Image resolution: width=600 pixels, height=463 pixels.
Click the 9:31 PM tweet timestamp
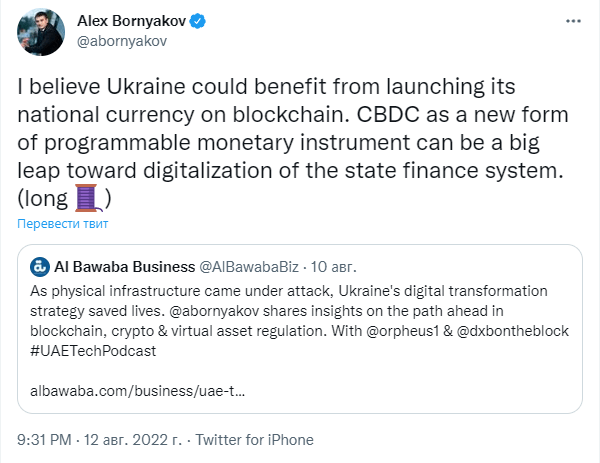point(44,440)
